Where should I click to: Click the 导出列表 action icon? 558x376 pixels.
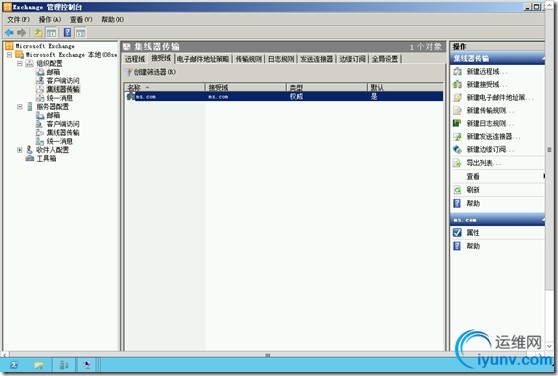(457, 163)
